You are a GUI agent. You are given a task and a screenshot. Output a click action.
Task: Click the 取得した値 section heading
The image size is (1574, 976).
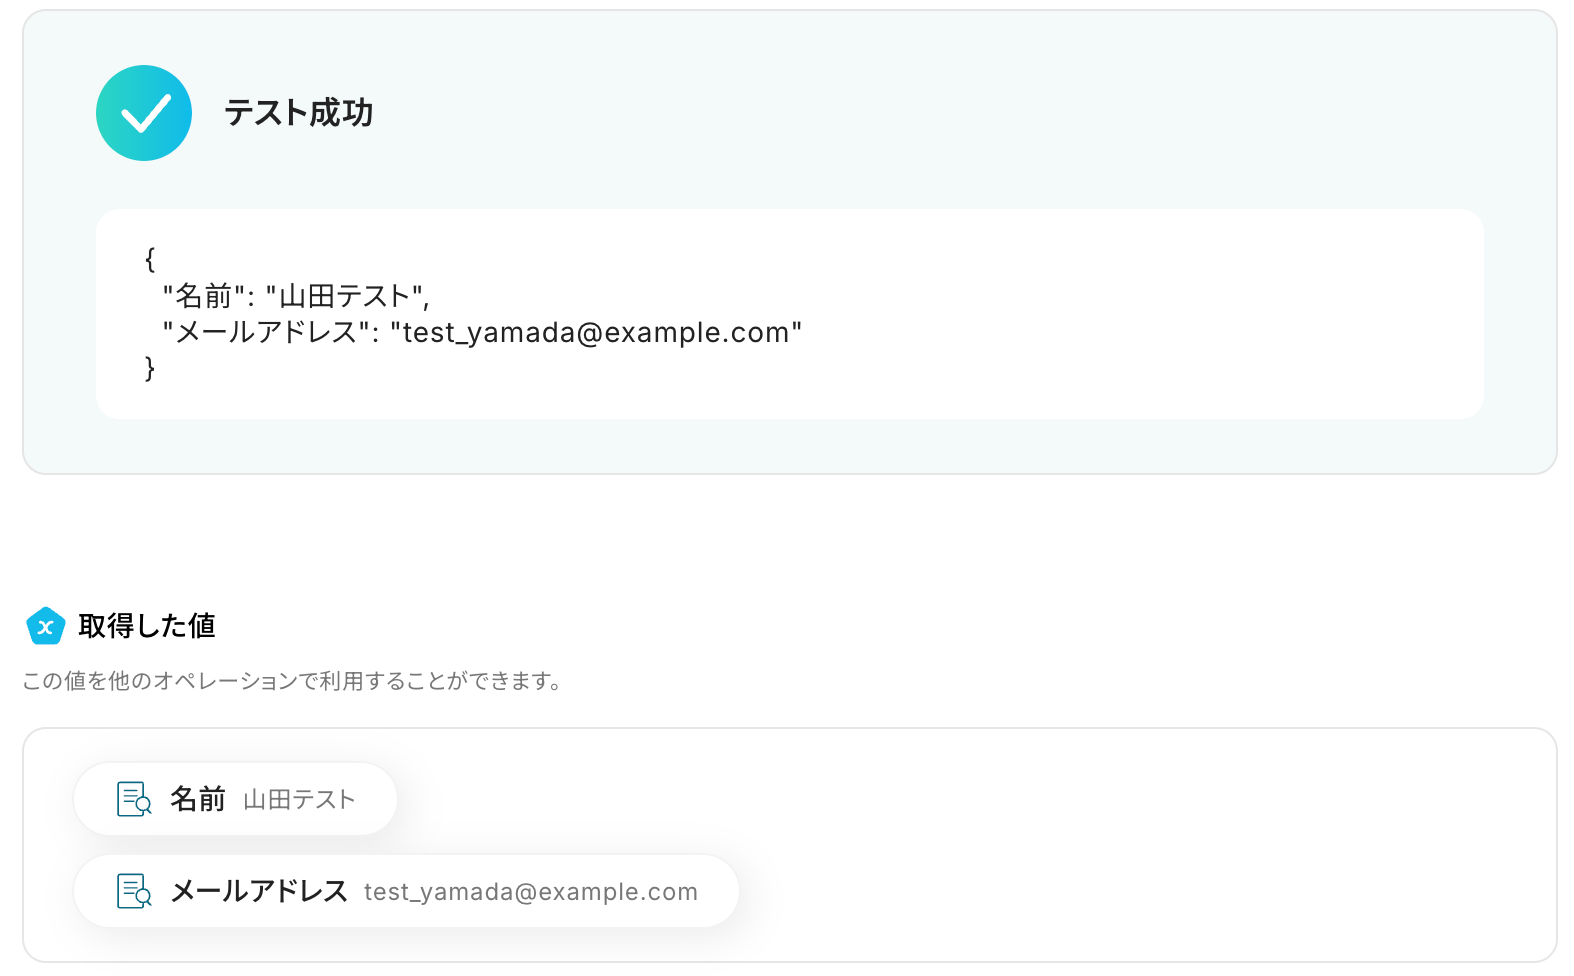(x=147, y=626)
